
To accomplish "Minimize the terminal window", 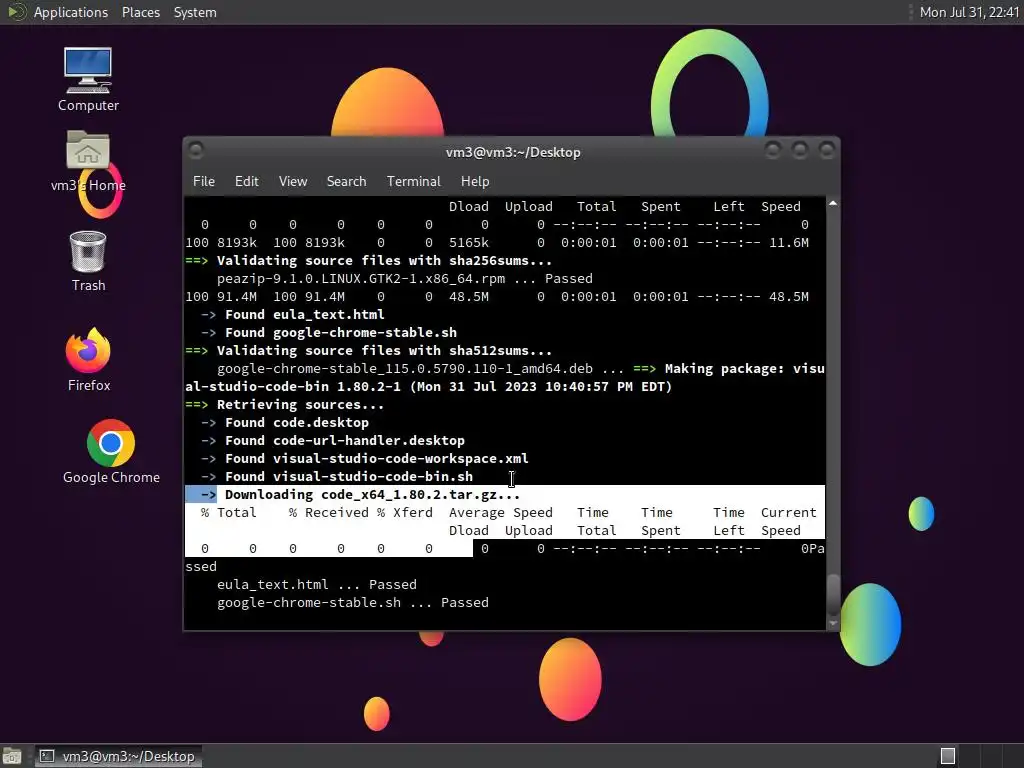I will 773,151.
